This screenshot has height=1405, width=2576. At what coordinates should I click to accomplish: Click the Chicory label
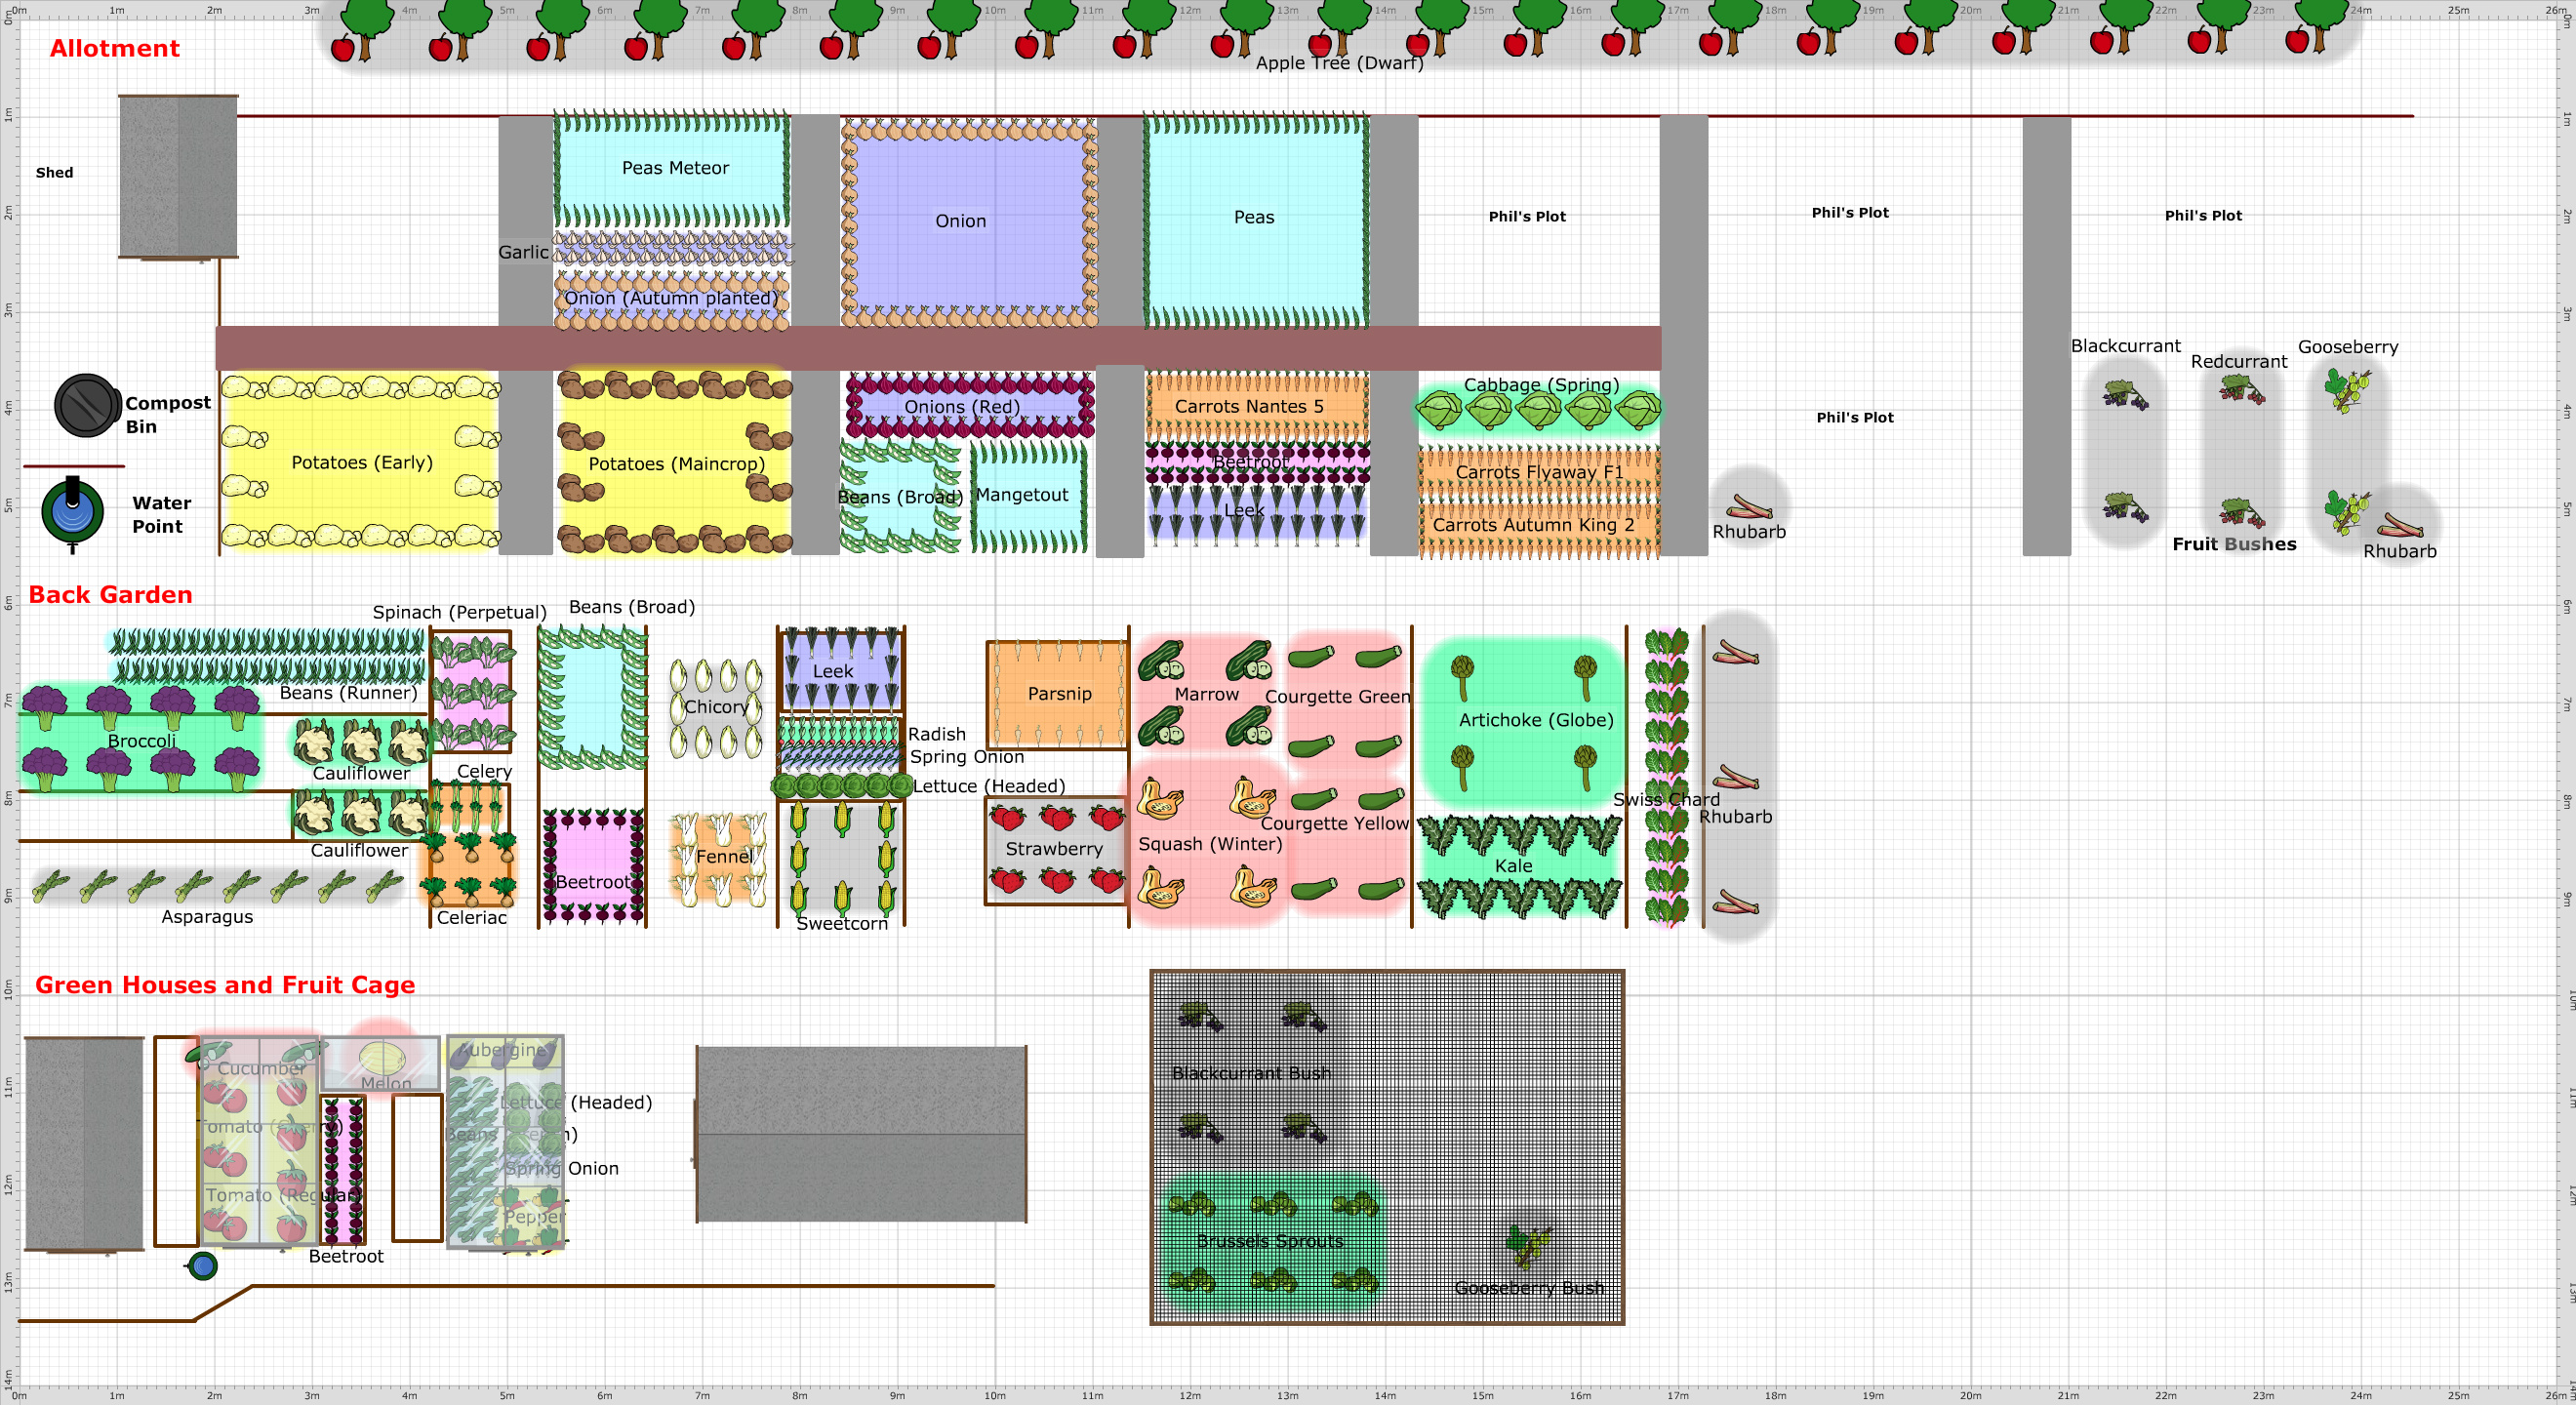716,707
